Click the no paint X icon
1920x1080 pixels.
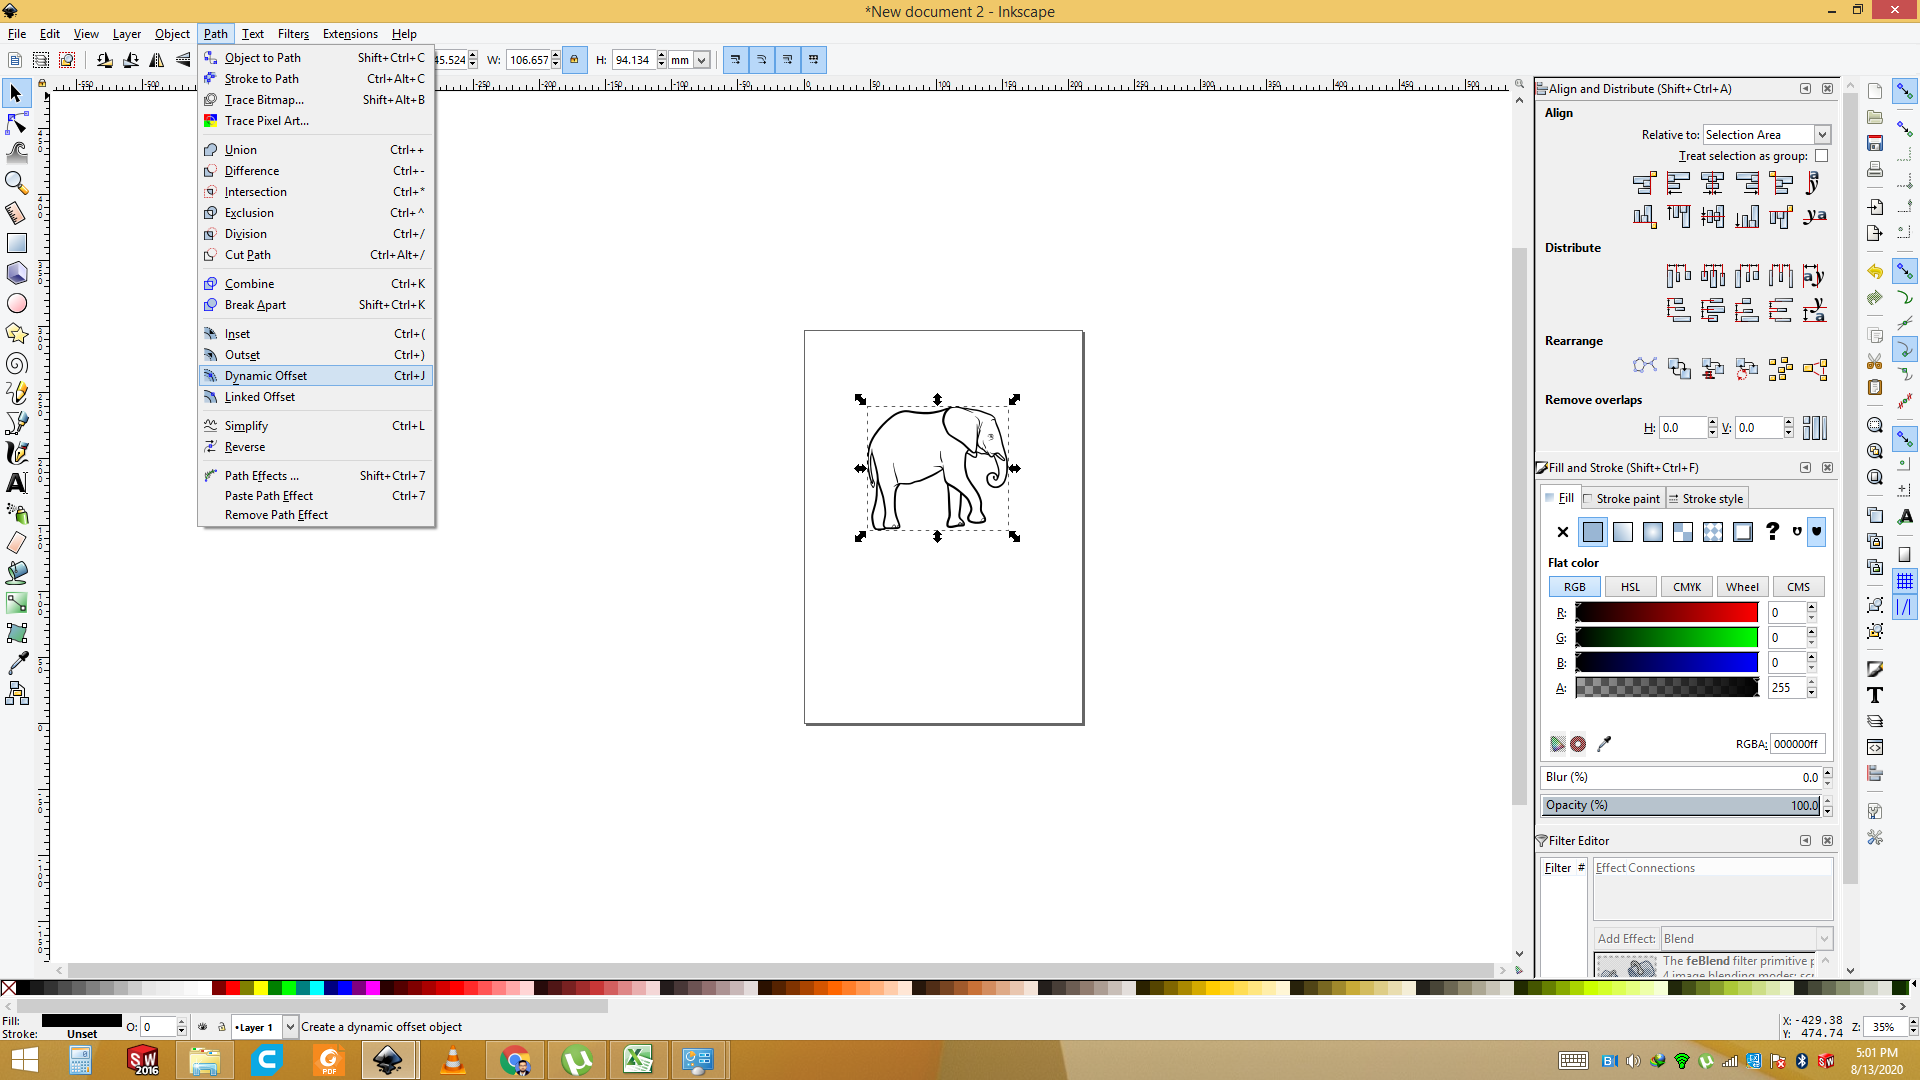(x=1563, y=532)
